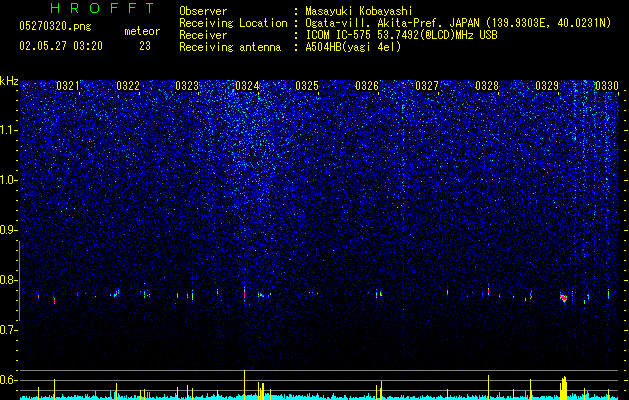Click the 0323 time marker
The image size is (629, 400).
coord(187,86)
